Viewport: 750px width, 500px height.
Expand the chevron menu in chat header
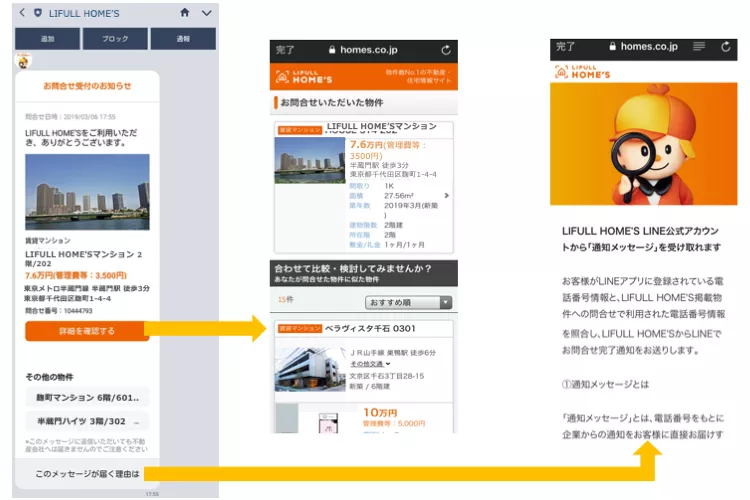tap(206, 13)
